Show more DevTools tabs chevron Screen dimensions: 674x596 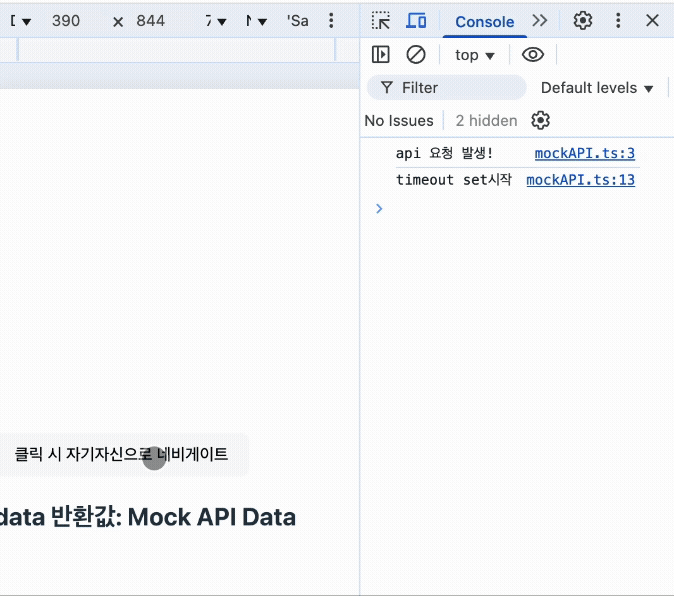point(539,20)
